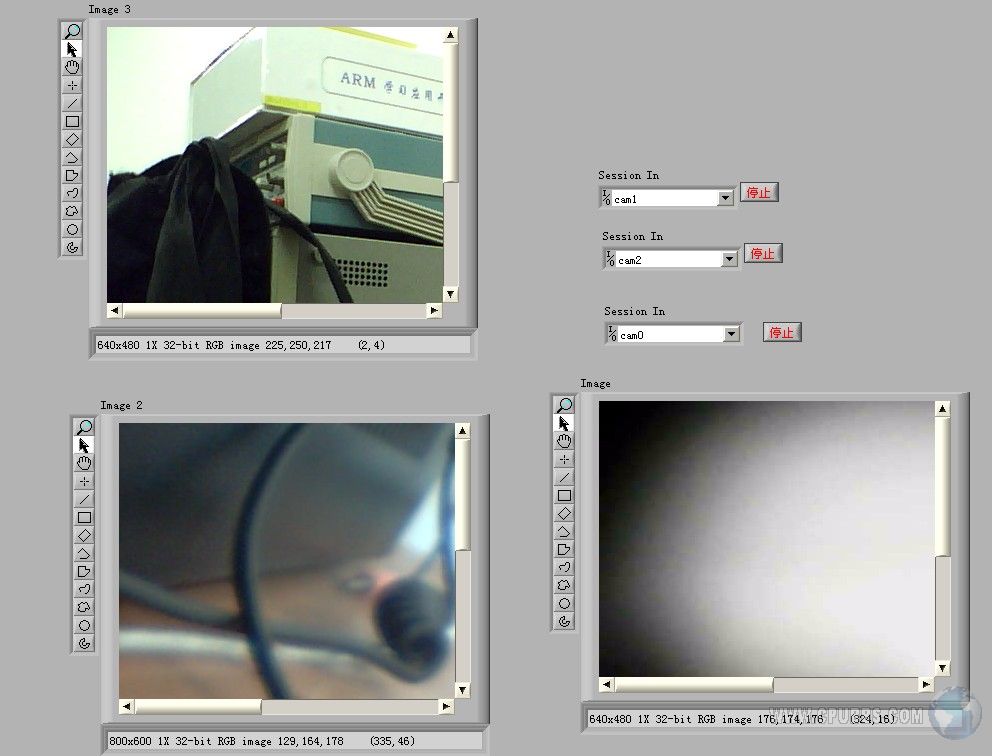This screenshot has height=756, width=992.
Task: Select the Zoom tool in bottom-right Image palette
Action: pos(564,405)
